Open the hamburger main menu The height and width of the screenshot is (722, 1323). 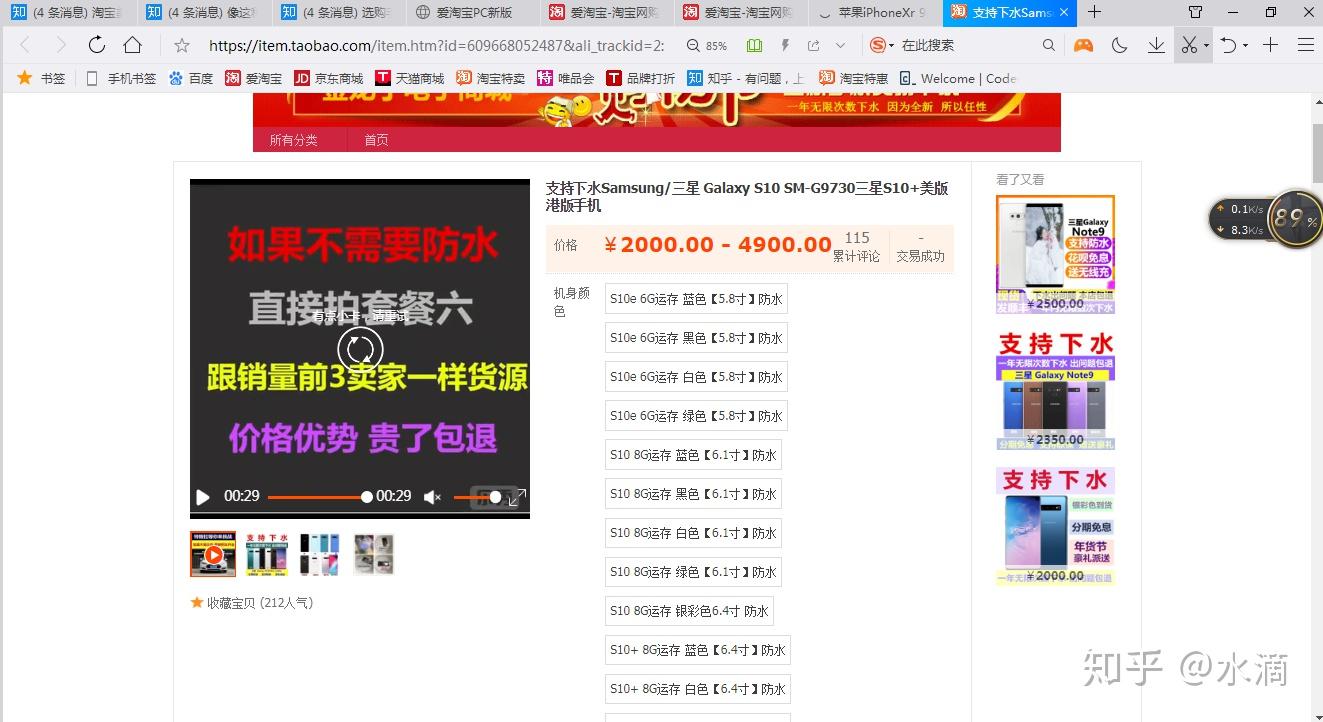[1305, 45]
